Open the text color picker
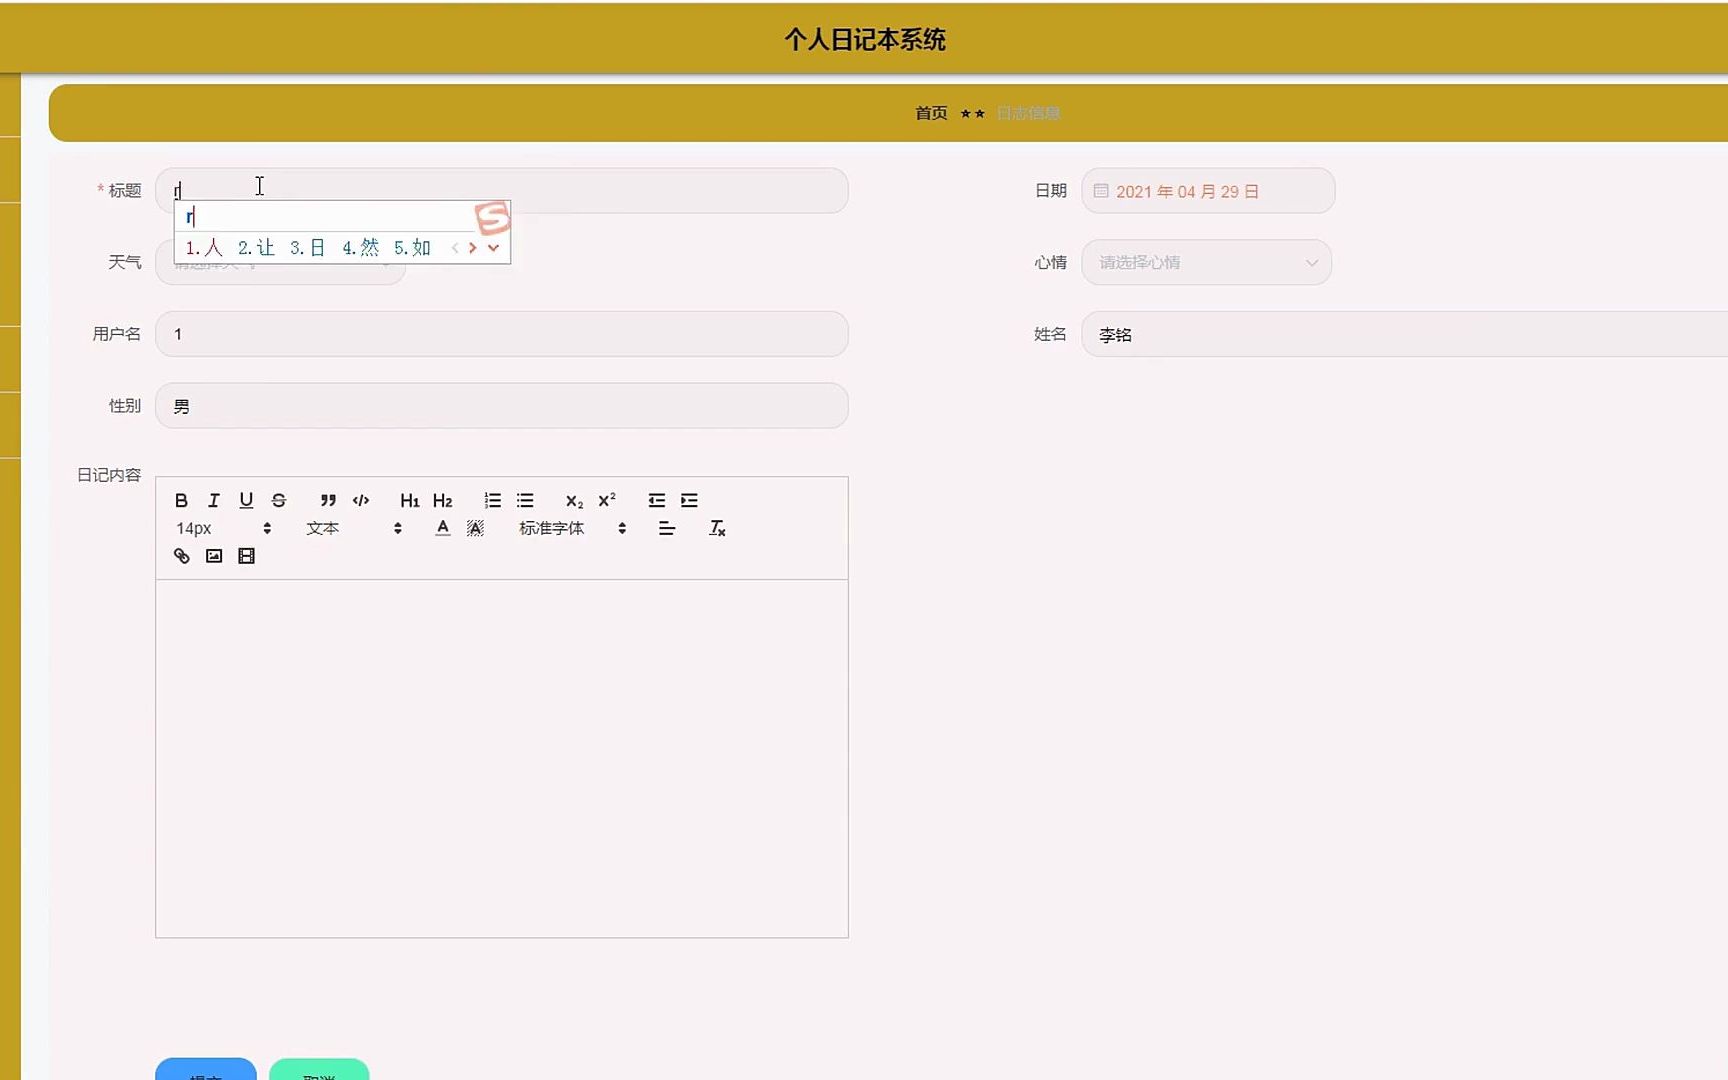Screen dimensions: 1728x1080 coord(443,528)
